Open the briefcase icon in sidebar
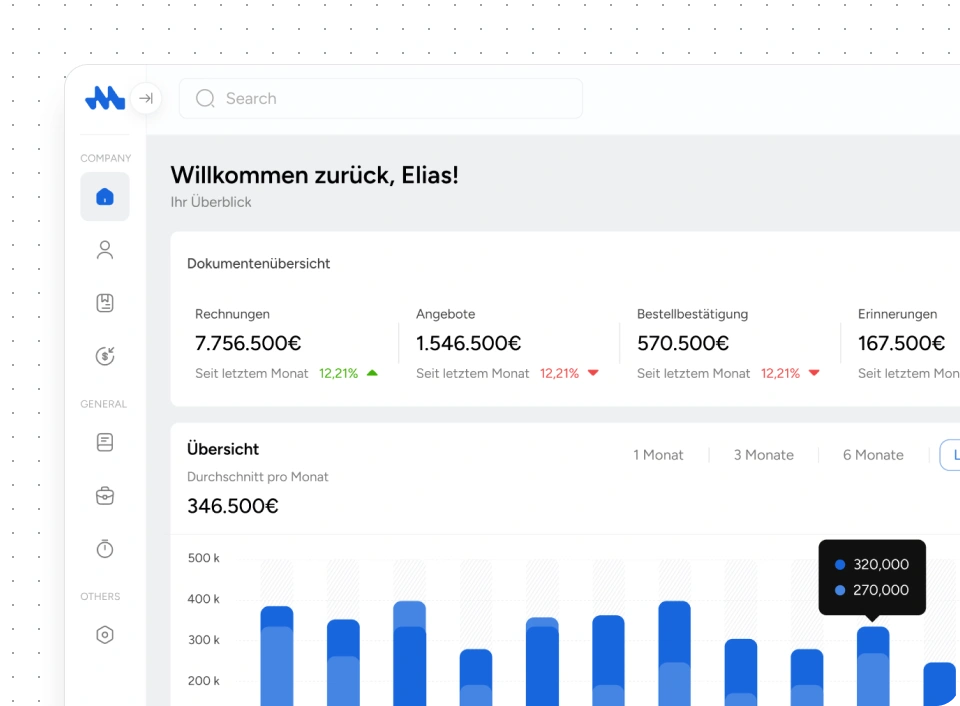 pyautogui.click(x=105, y=496)
